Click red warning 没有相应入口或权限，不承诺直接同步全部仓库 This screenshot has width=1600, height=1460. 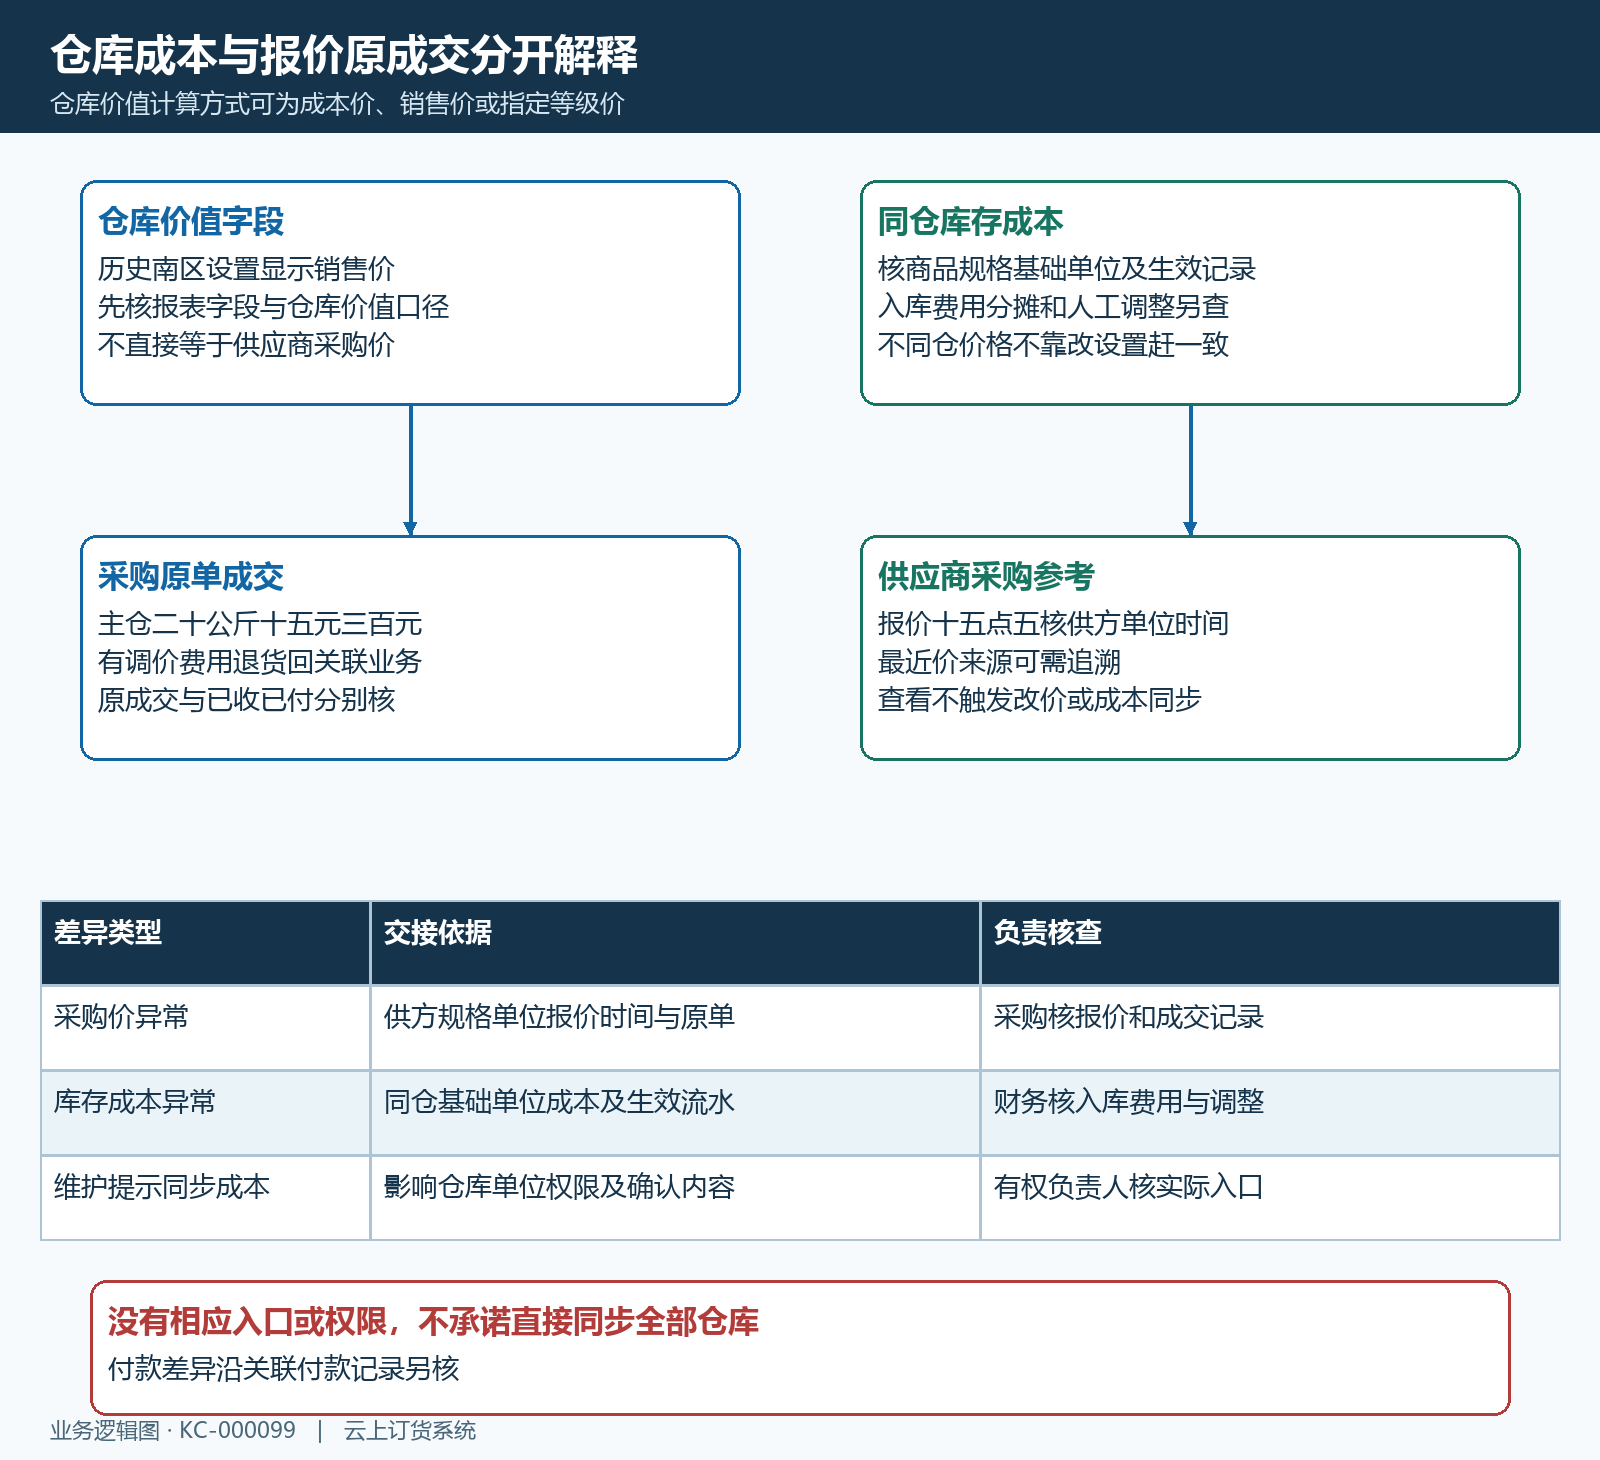point(433,1322)
